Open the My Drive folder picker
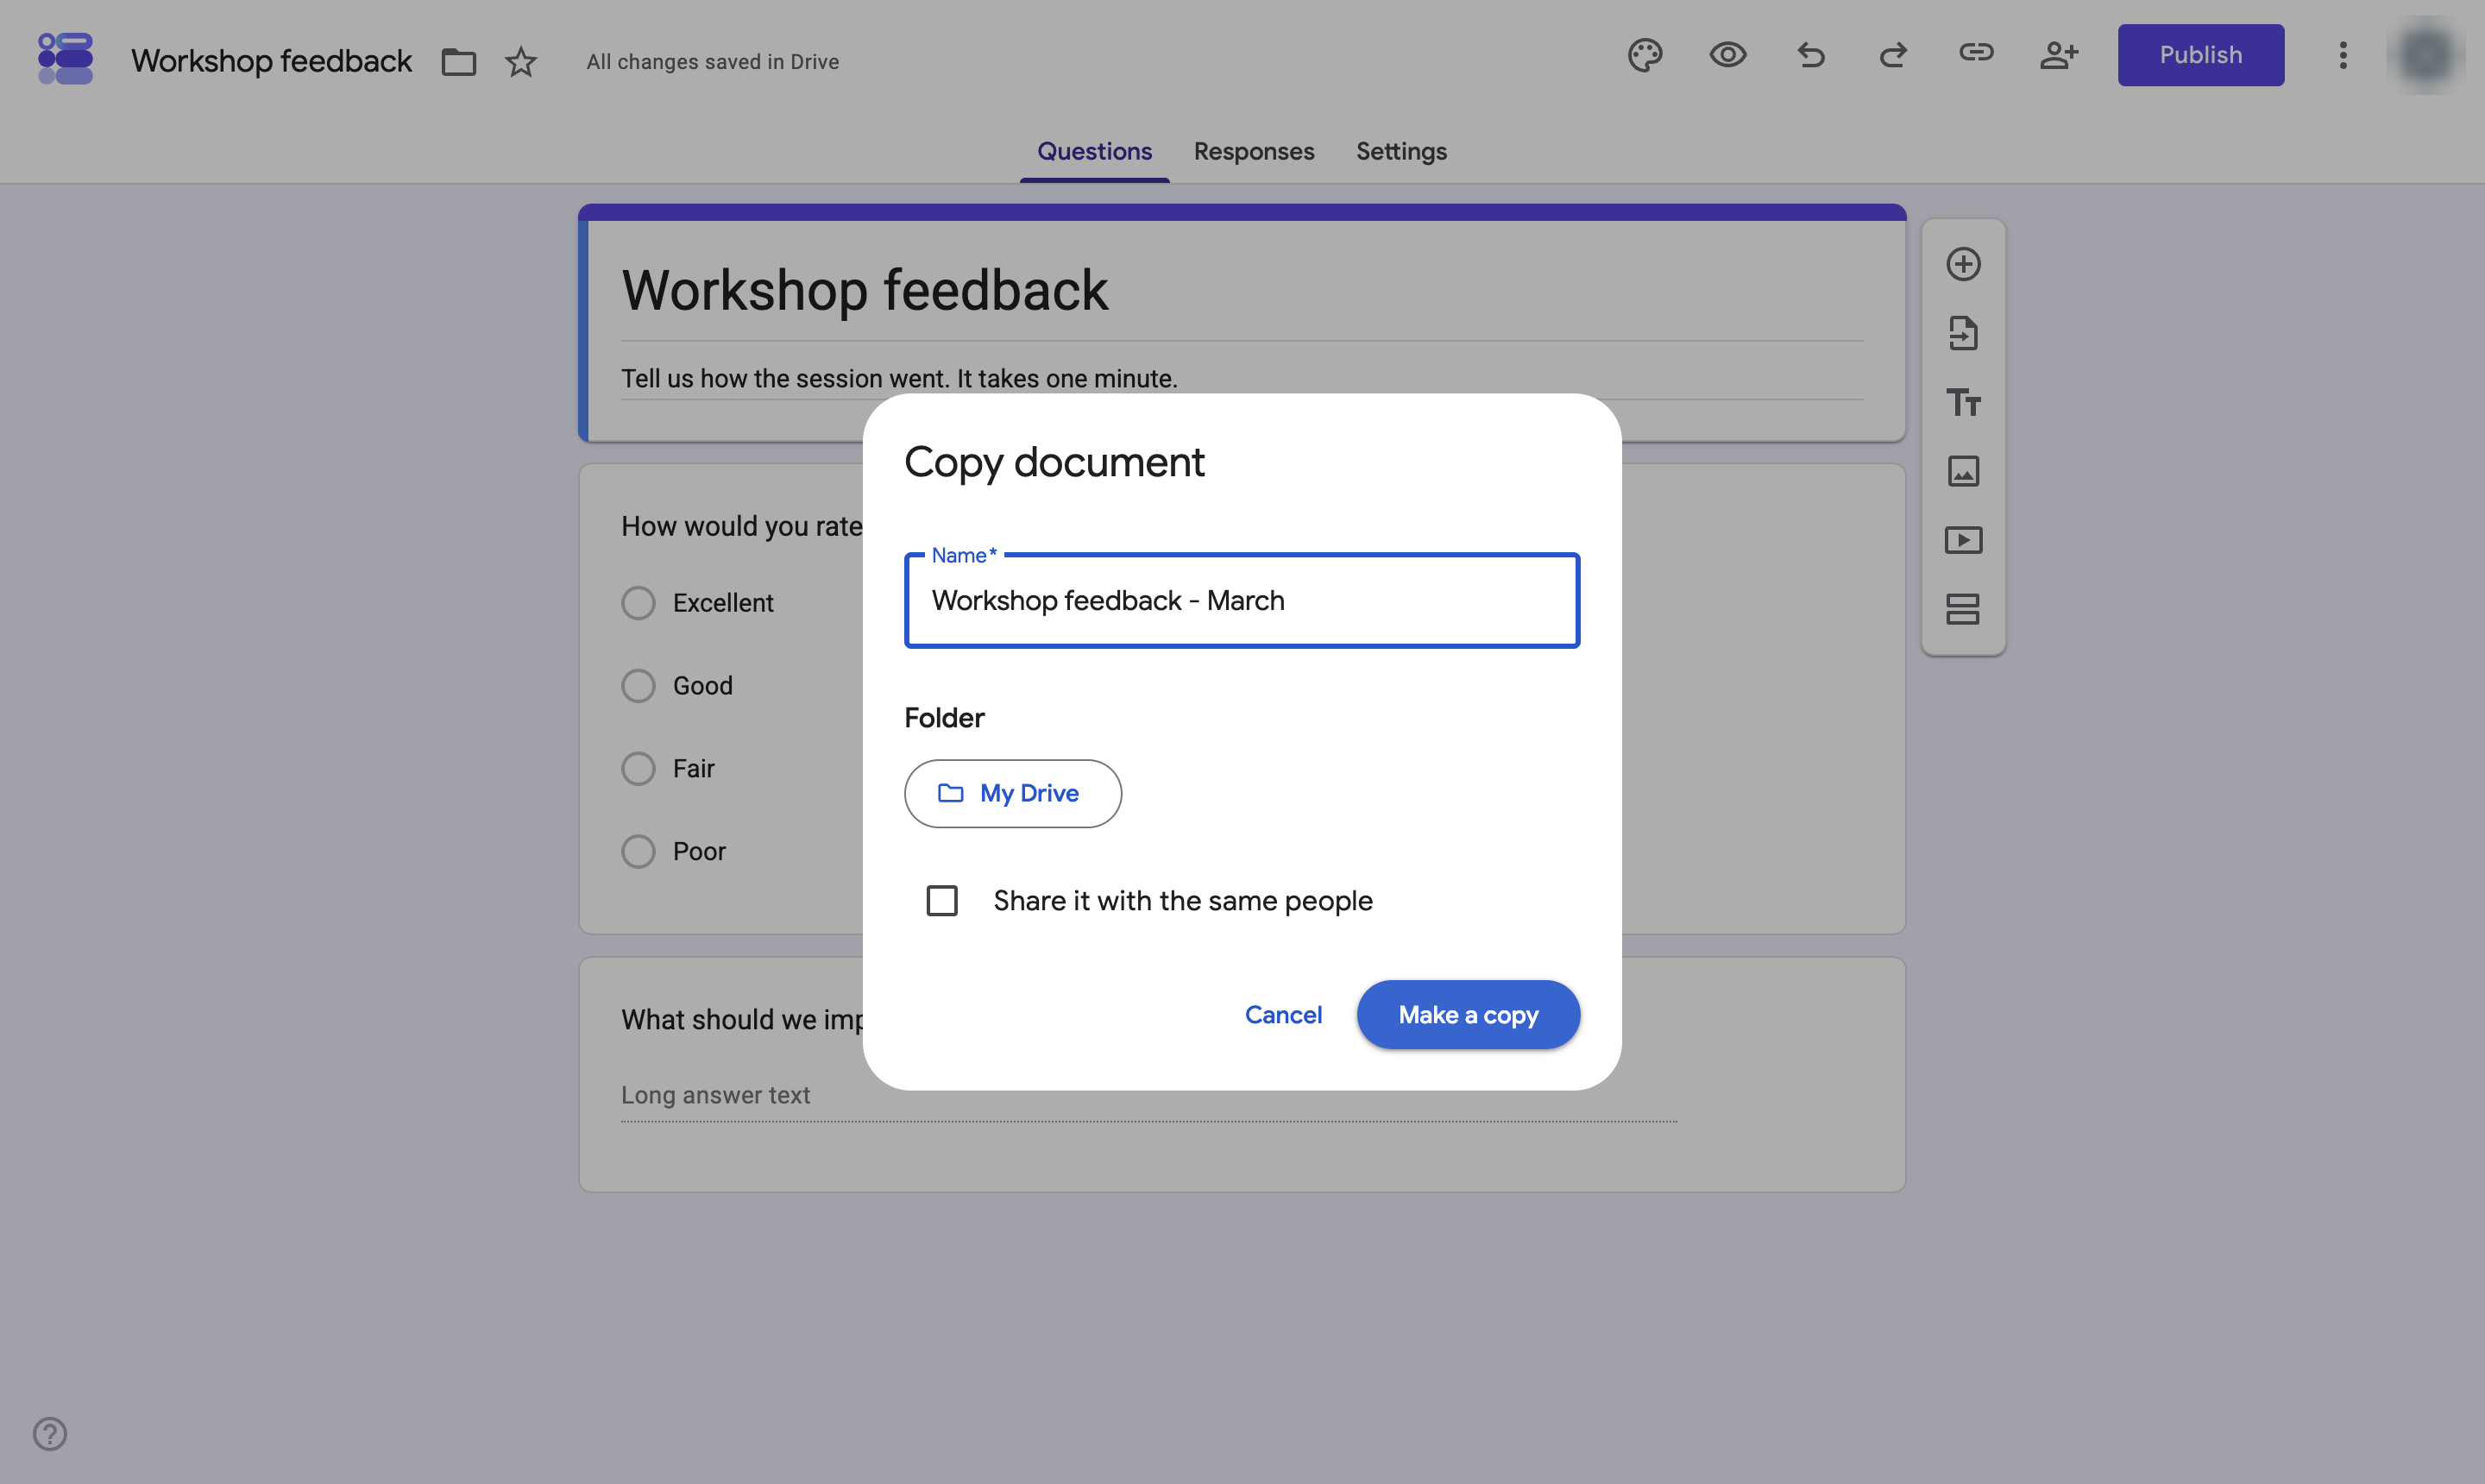Screen dimensions: 2485x1484 coord(1013,793)
